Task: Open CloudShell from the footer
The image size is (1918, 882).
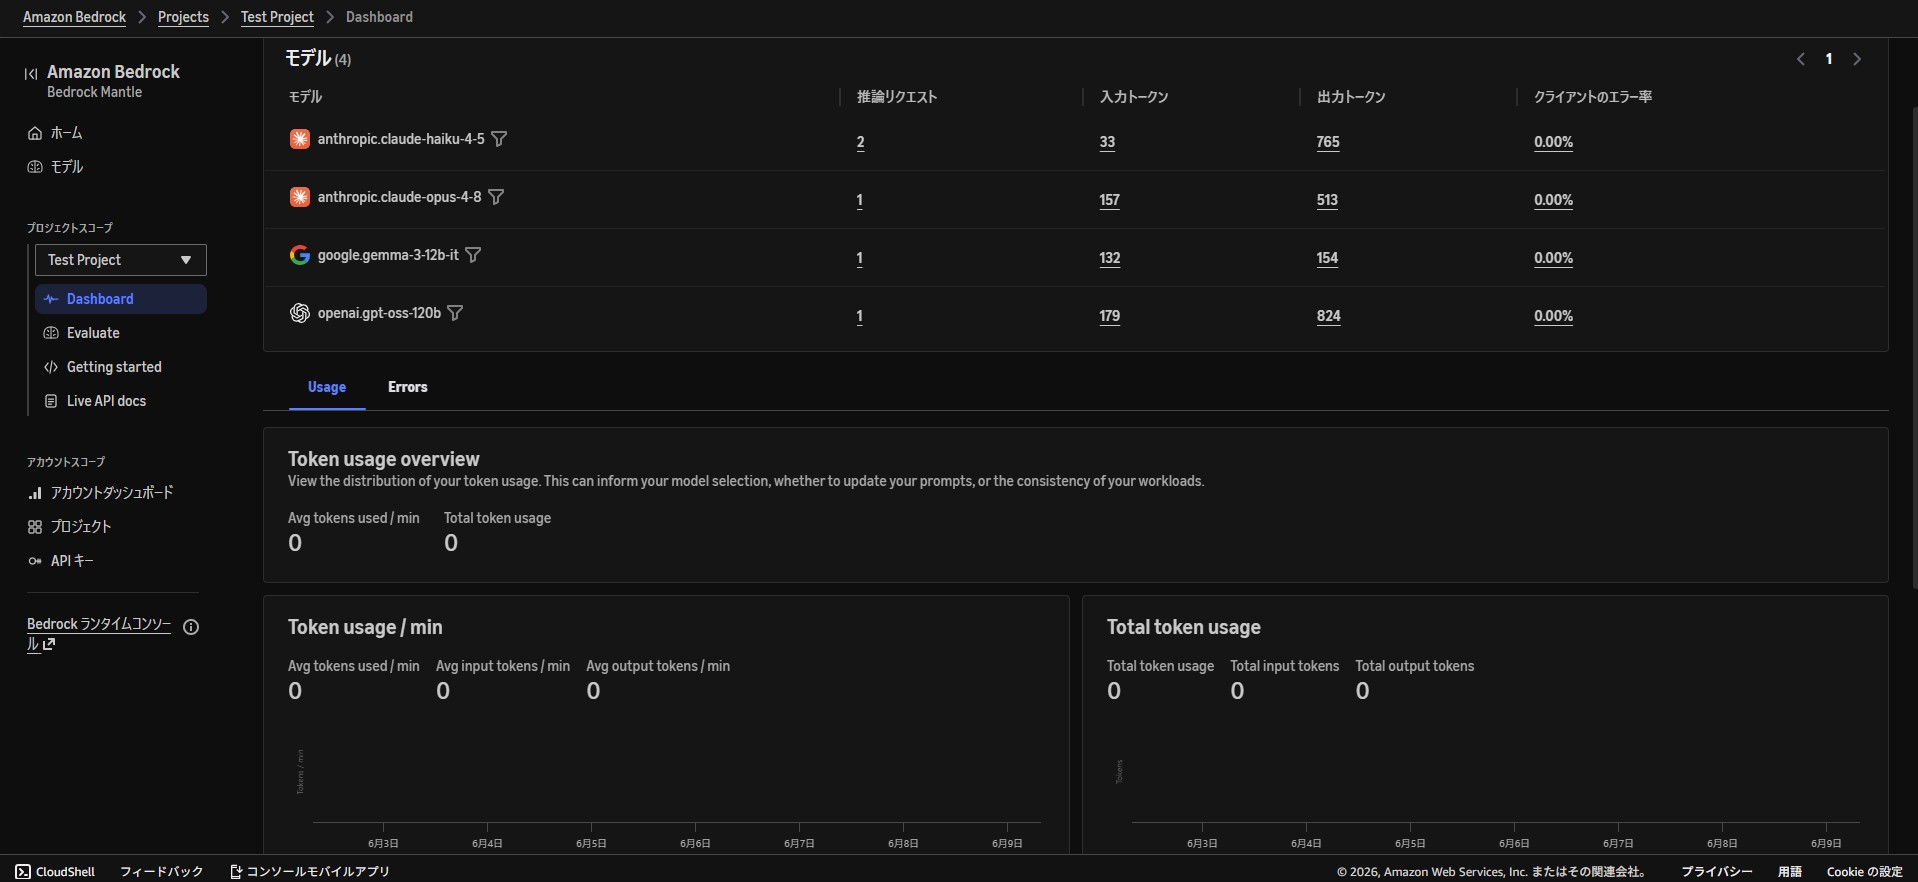Action: pos(55,872)
